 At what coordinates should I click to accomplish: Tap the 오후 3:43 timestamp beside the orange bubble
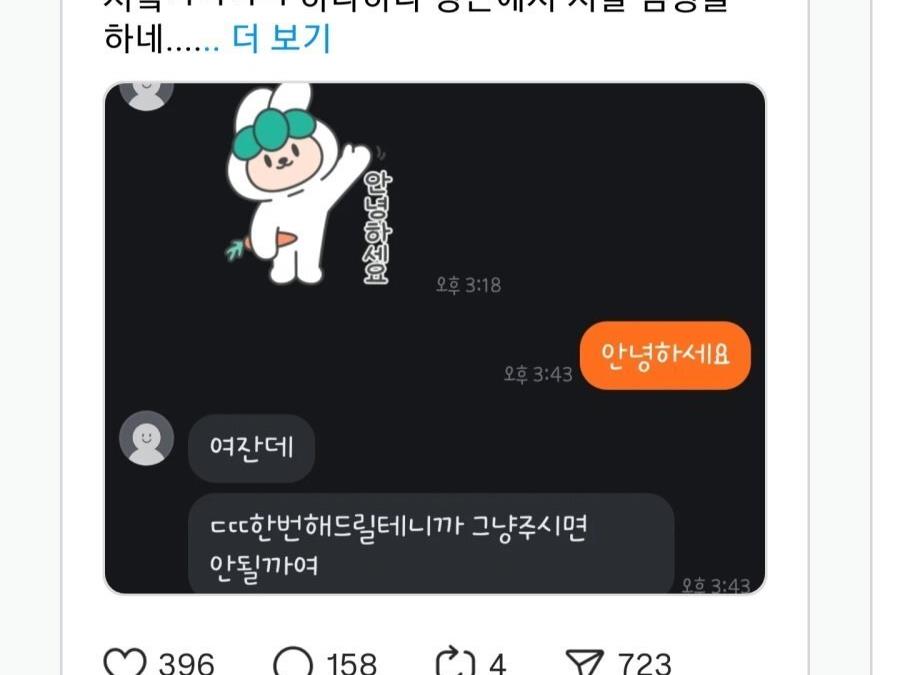tap(538, 374)
